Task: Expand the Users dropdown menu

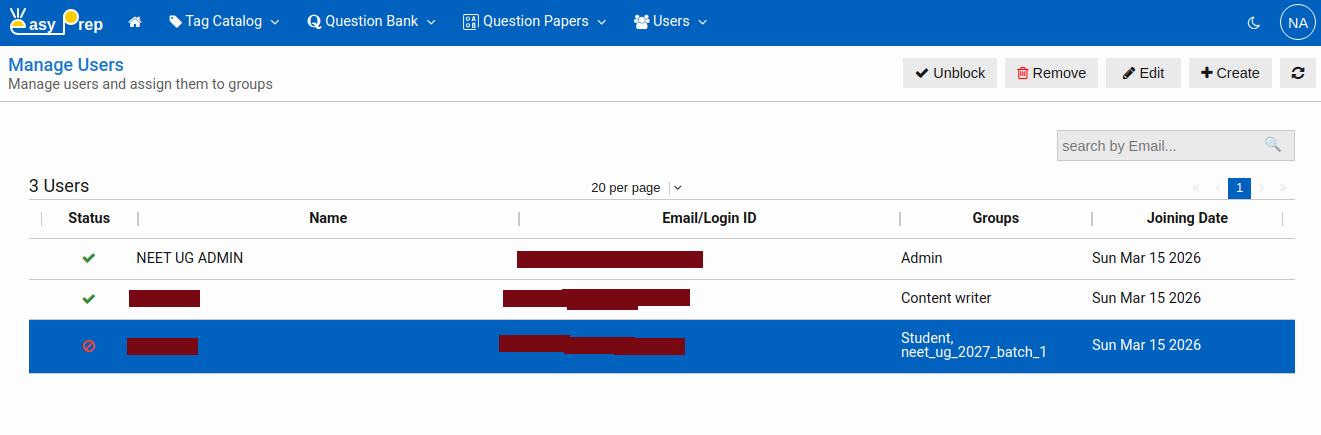Action: (670, 22)
